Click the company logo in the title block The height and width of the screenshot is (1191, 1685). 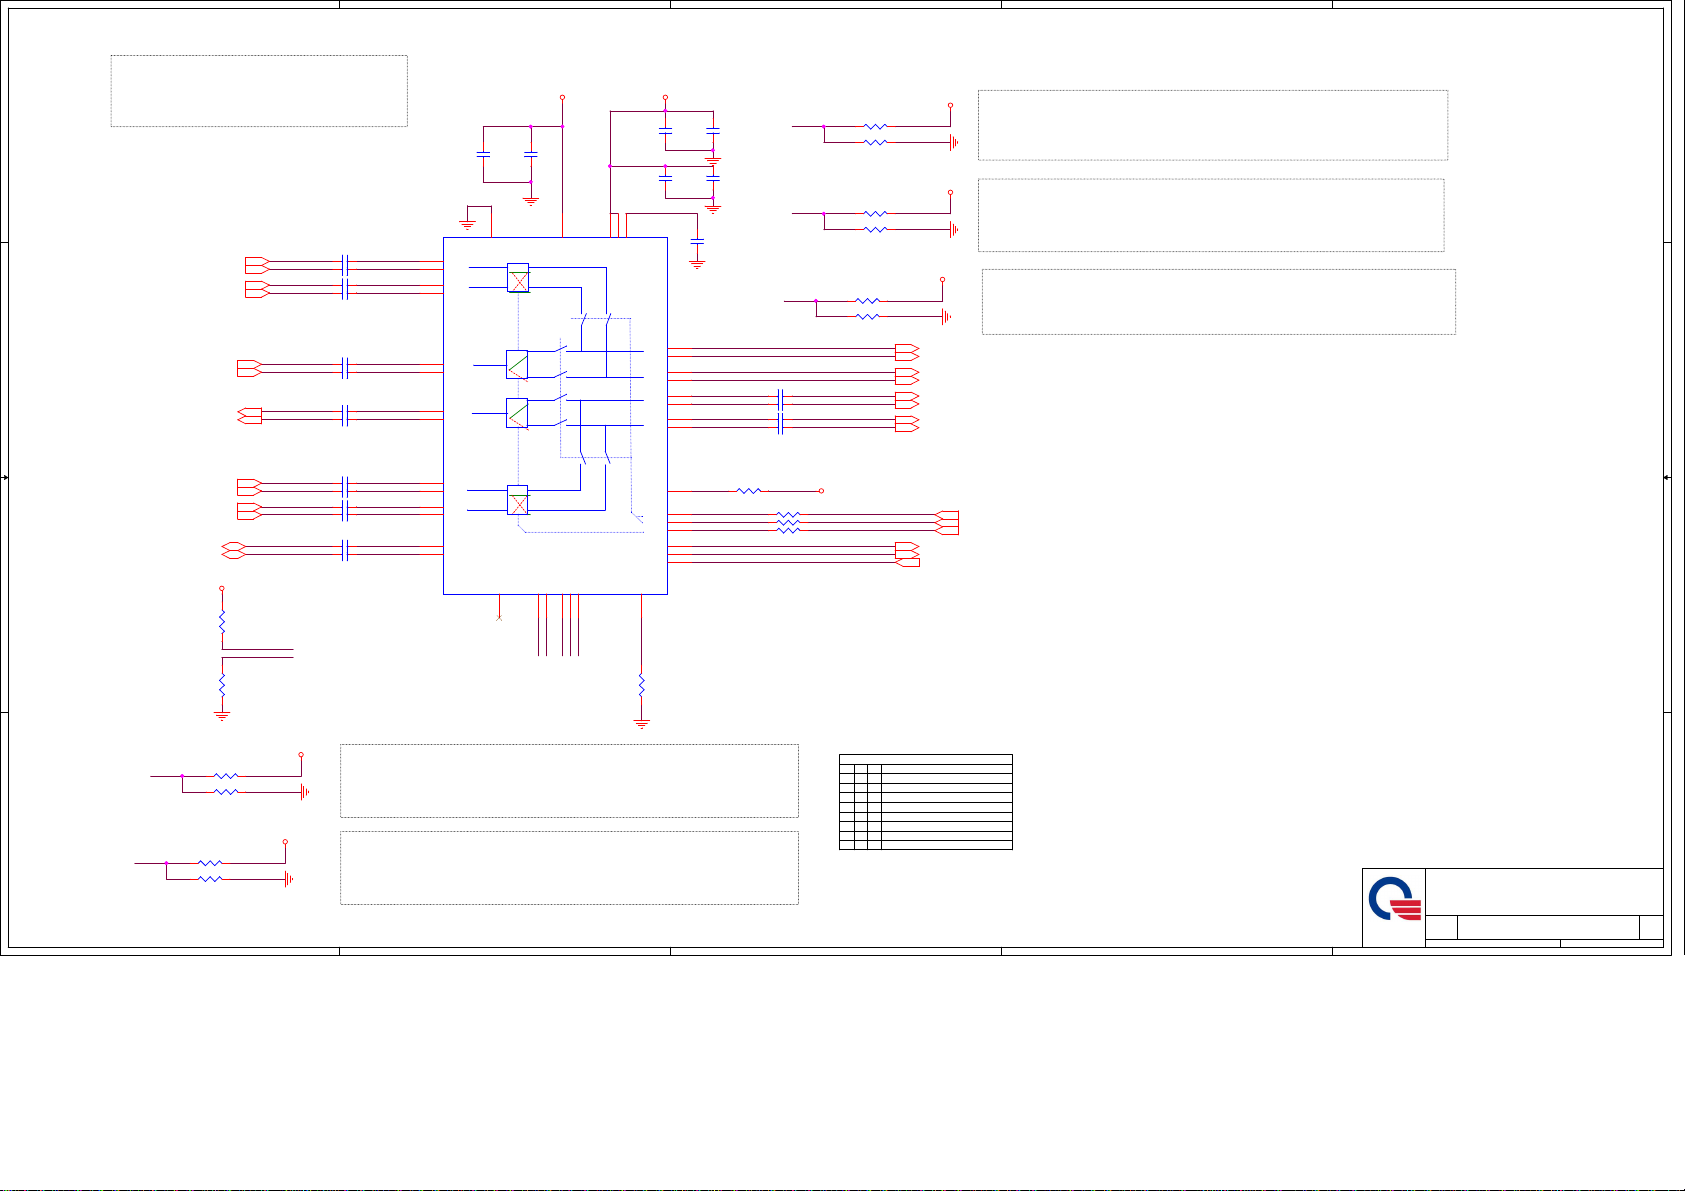tap(1394, 900)
